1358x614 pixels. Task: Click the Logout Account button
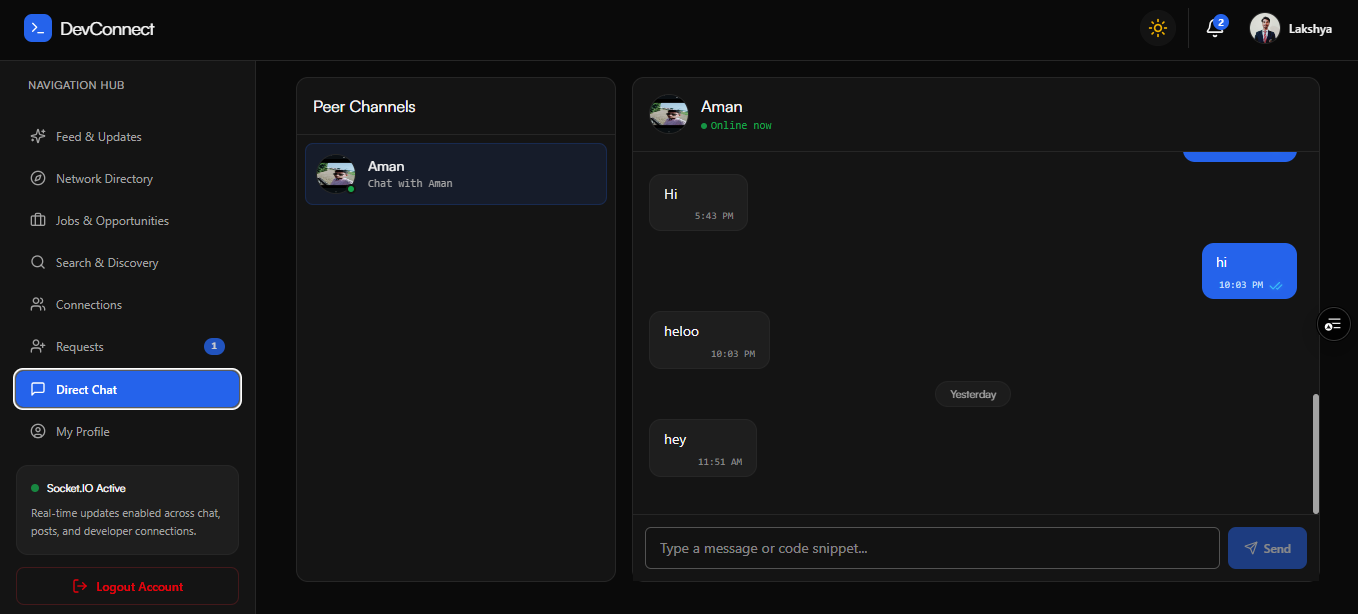[x=127, y=586]
